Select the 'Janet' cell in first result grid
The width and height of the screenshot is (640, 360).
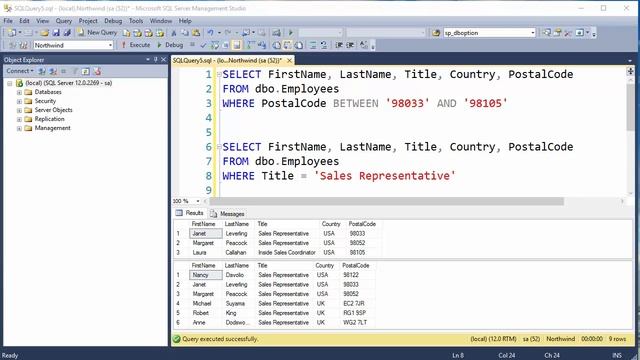pos(205,233)
